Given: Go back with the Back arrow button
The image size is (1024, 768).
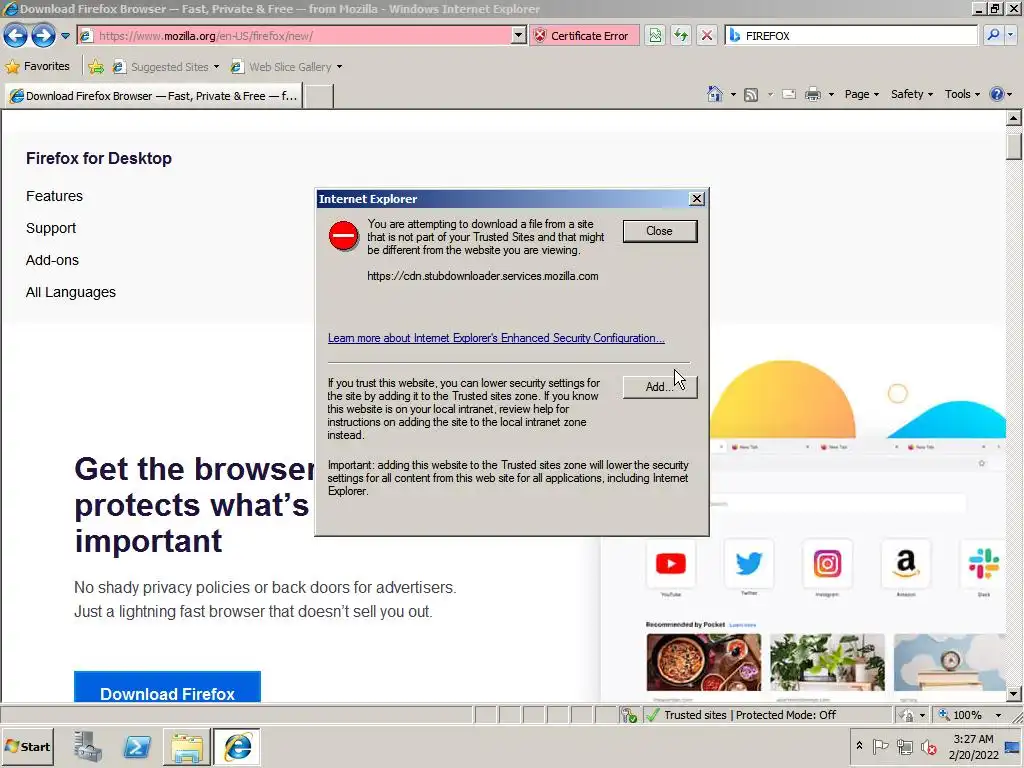Looking at the screenshot, I should tap(16, 36).
